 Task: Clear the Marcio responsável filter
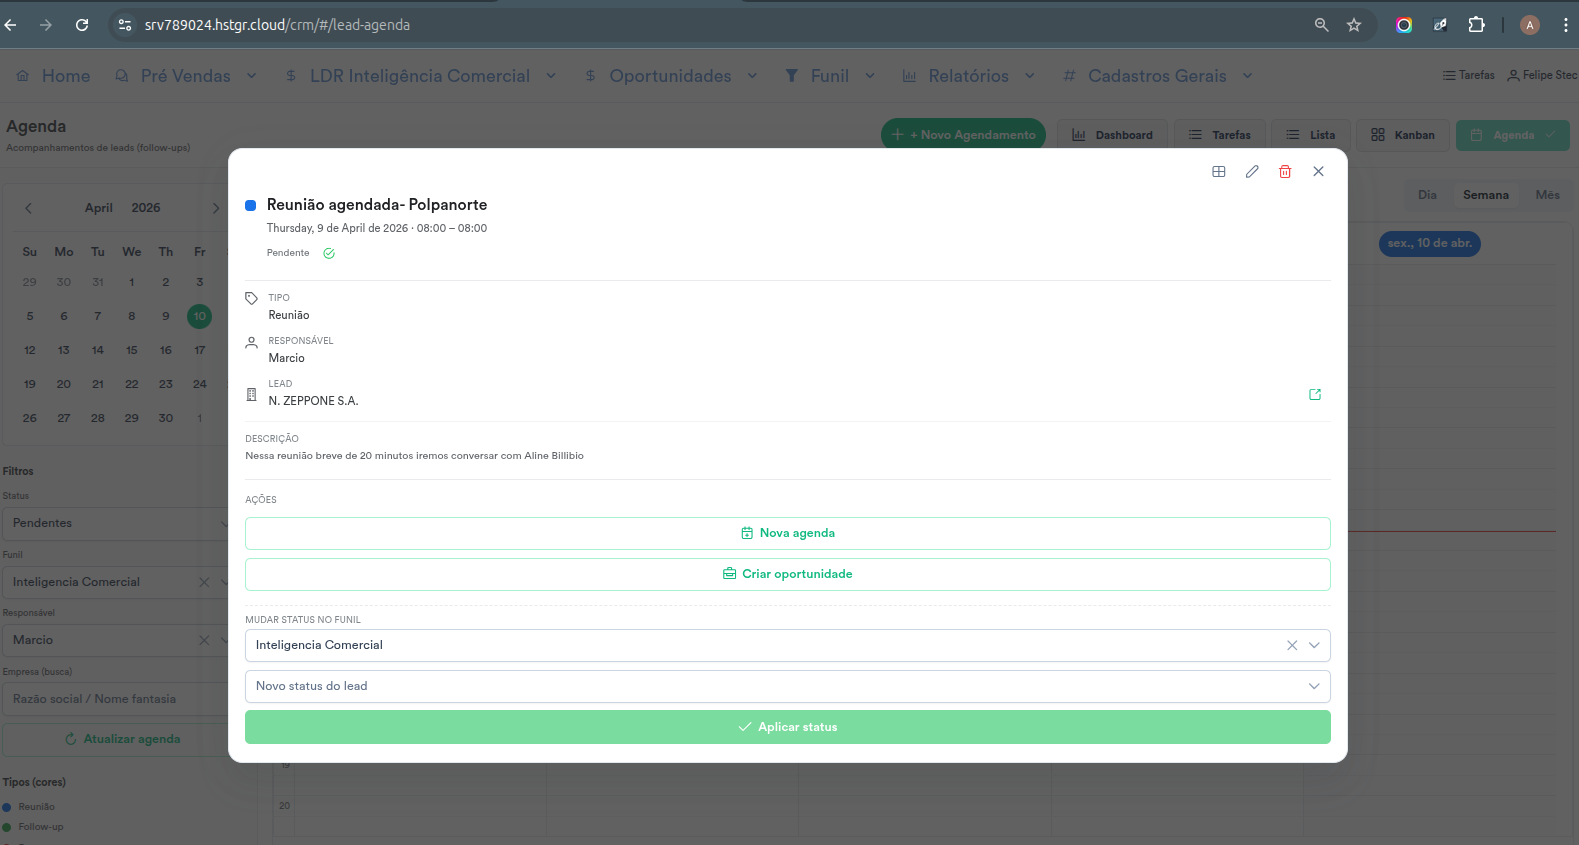click(204, 640)
